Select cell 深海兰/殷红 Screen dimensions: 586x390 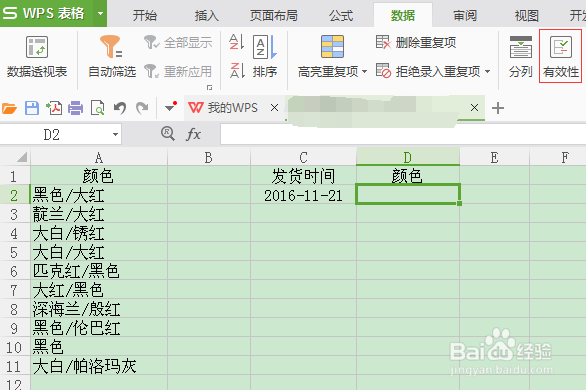pos(99,309)
